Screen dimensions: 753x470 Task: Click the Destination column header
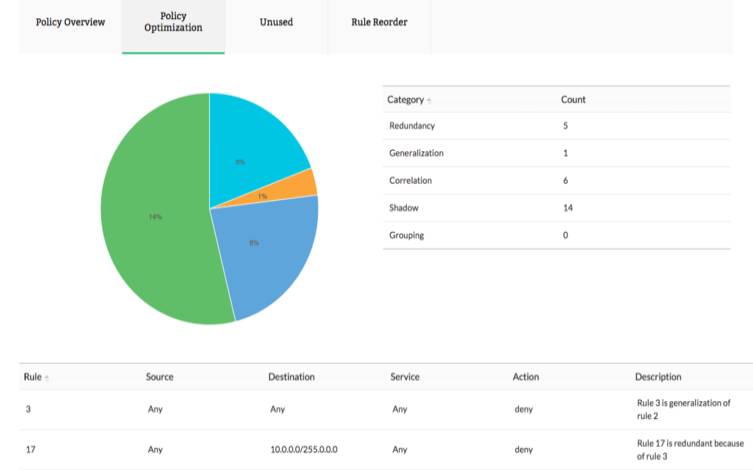[x=291, y=377]
